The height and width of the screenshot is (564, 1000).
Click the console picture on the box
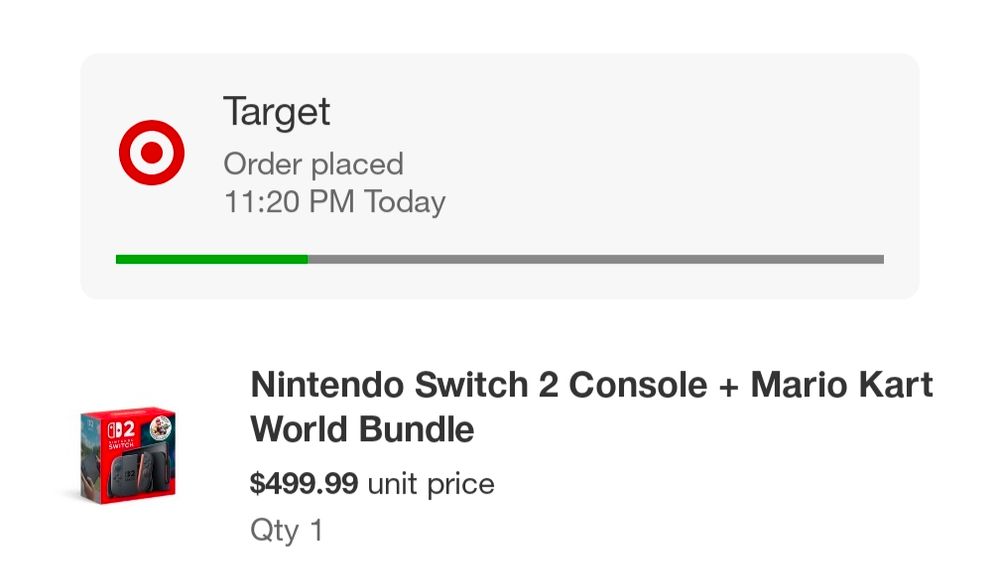(135, 472)
